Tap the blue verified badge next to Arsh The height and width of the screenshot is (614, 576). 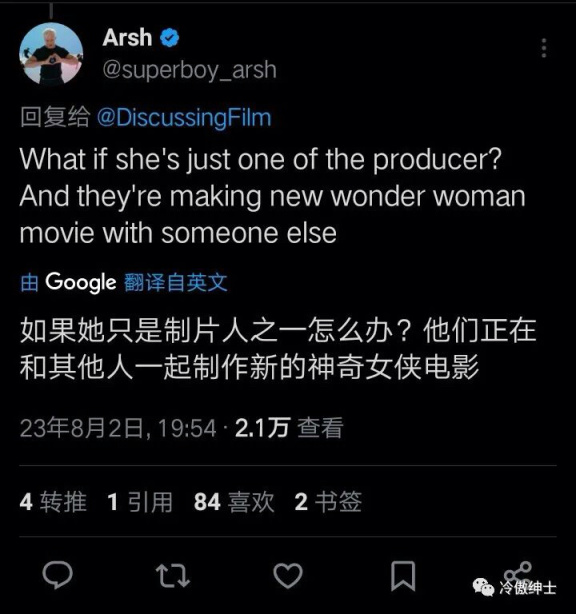[x=170, y=38]
